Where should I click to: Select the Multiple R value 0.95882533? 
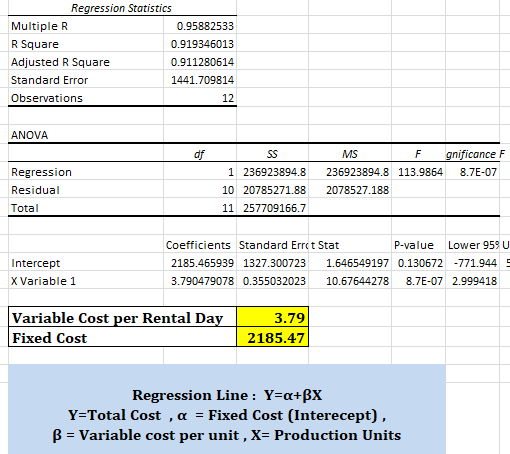pyautogui.click(x=200, y=26)
